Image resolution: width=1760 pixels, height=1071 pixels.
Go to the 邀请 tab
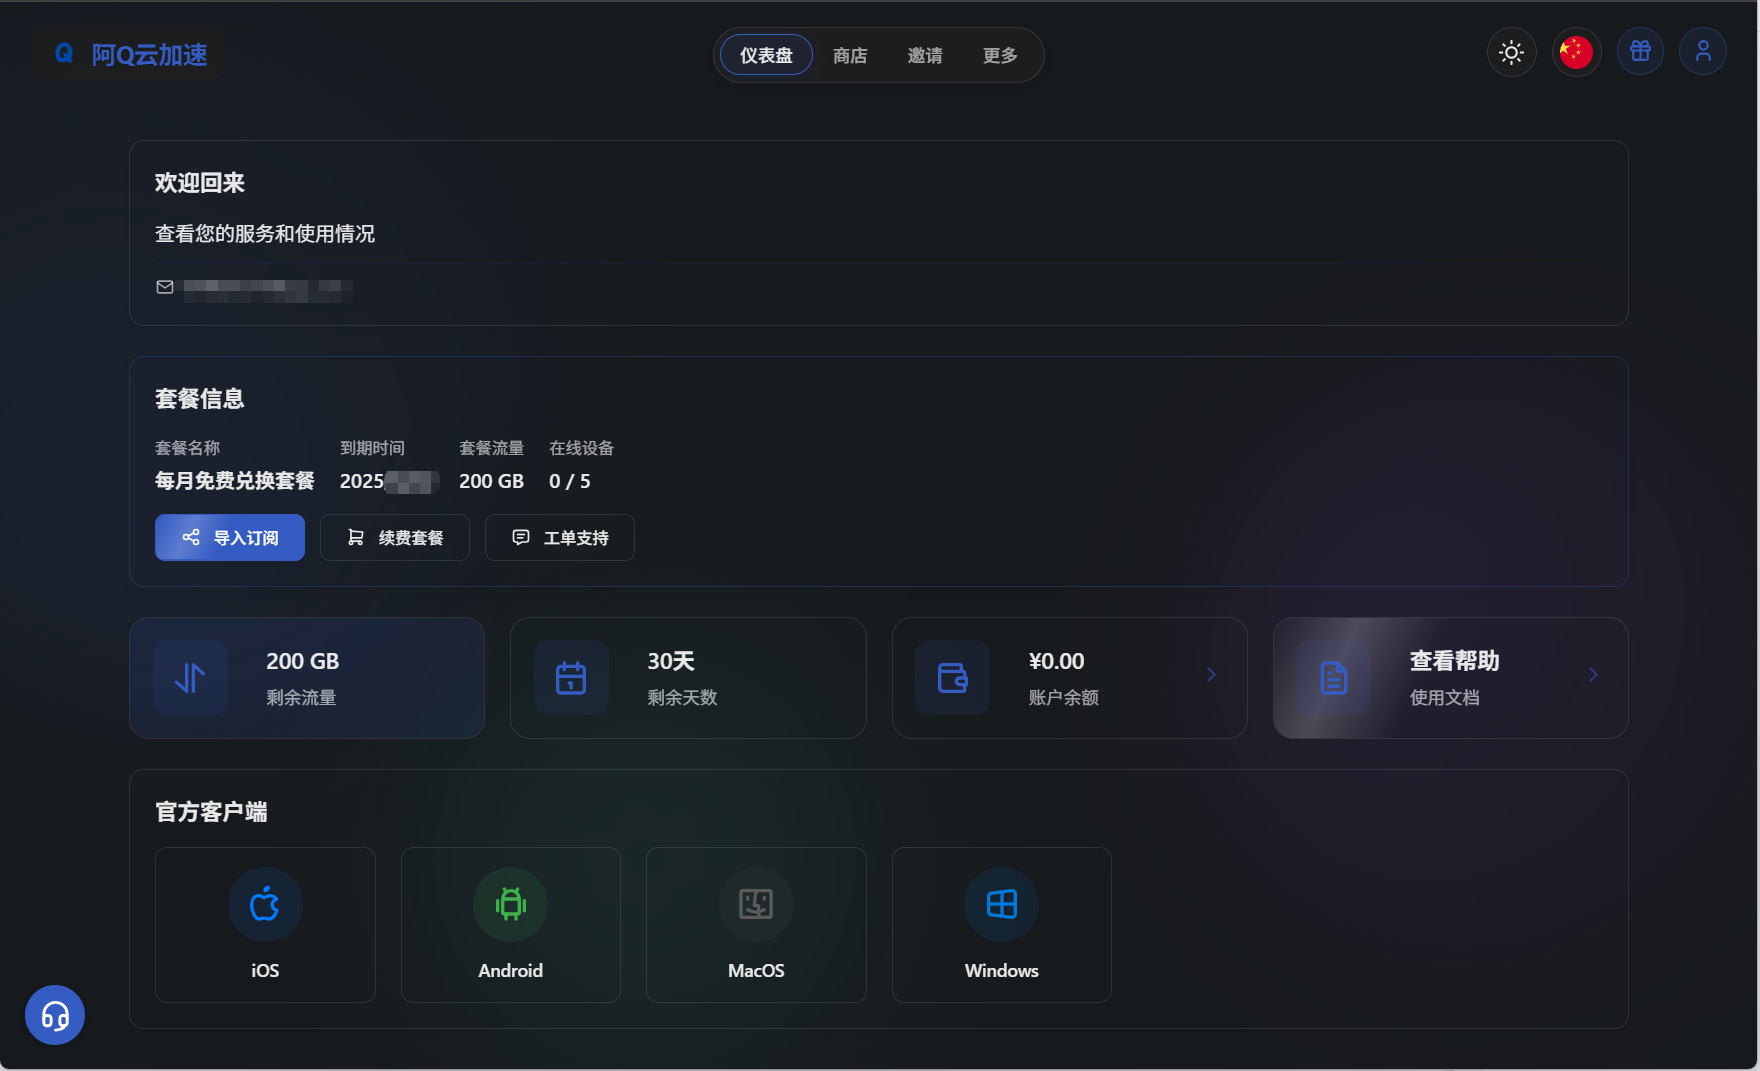(x=925, y=56)
